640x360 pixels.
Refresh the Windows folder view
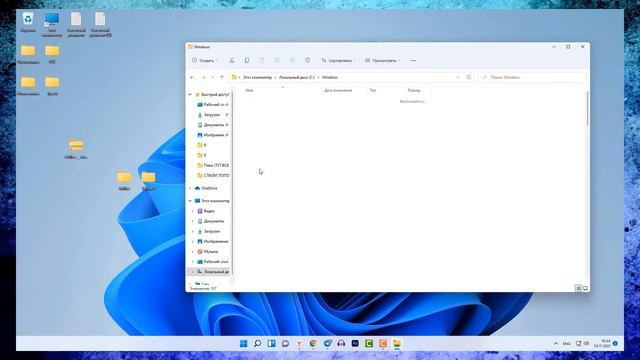point(469,77)
